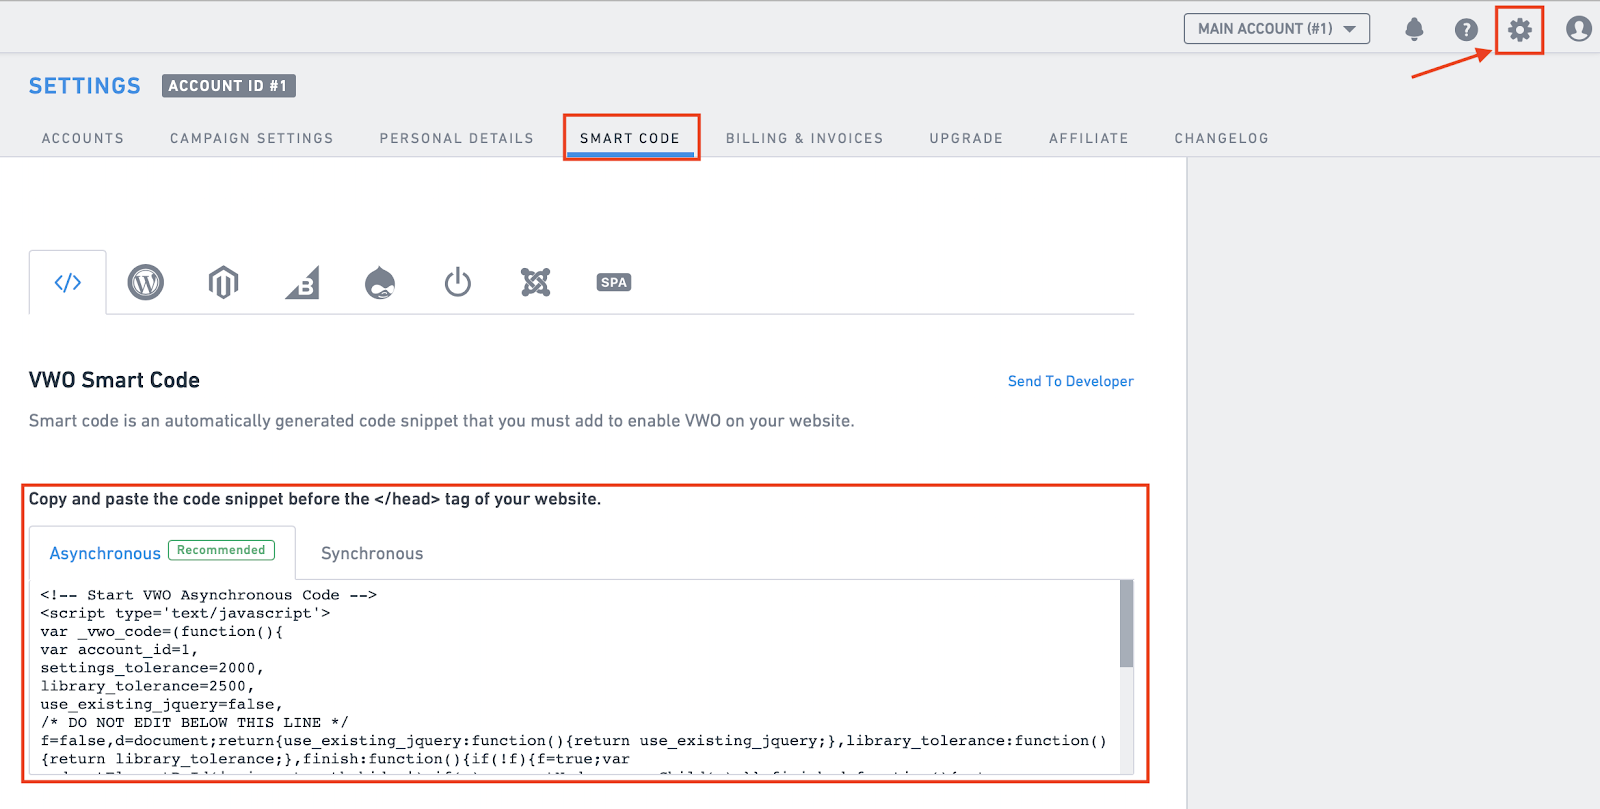Click the 'DO NOT EDIT BELOW THIS LINE' comment
This screenshot has width=1600, height=809.
point(195,722)
